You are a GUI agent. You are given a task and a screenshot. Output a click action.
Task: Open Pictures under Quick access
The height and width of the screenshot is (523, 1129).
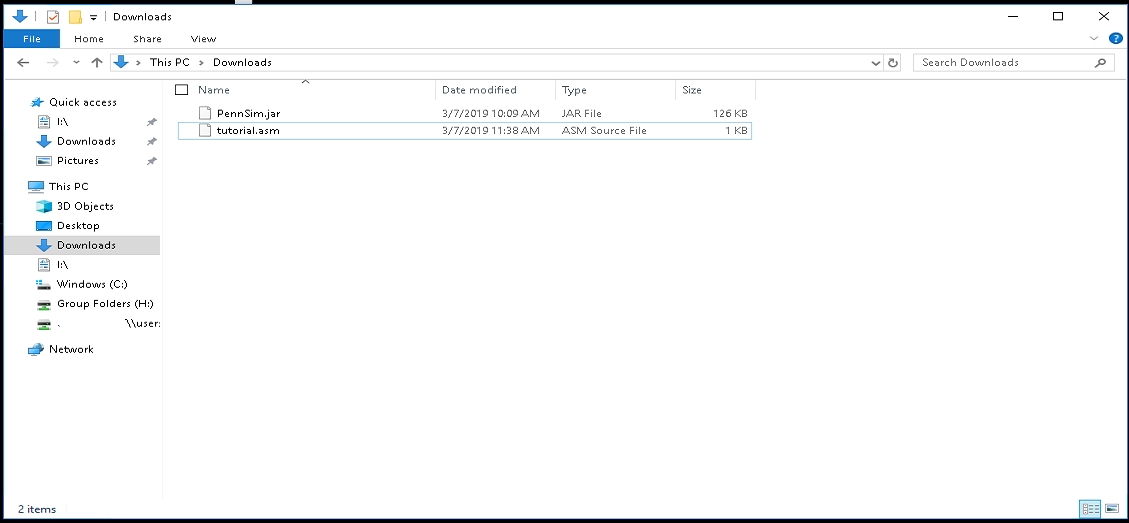[x=78, y=161]
